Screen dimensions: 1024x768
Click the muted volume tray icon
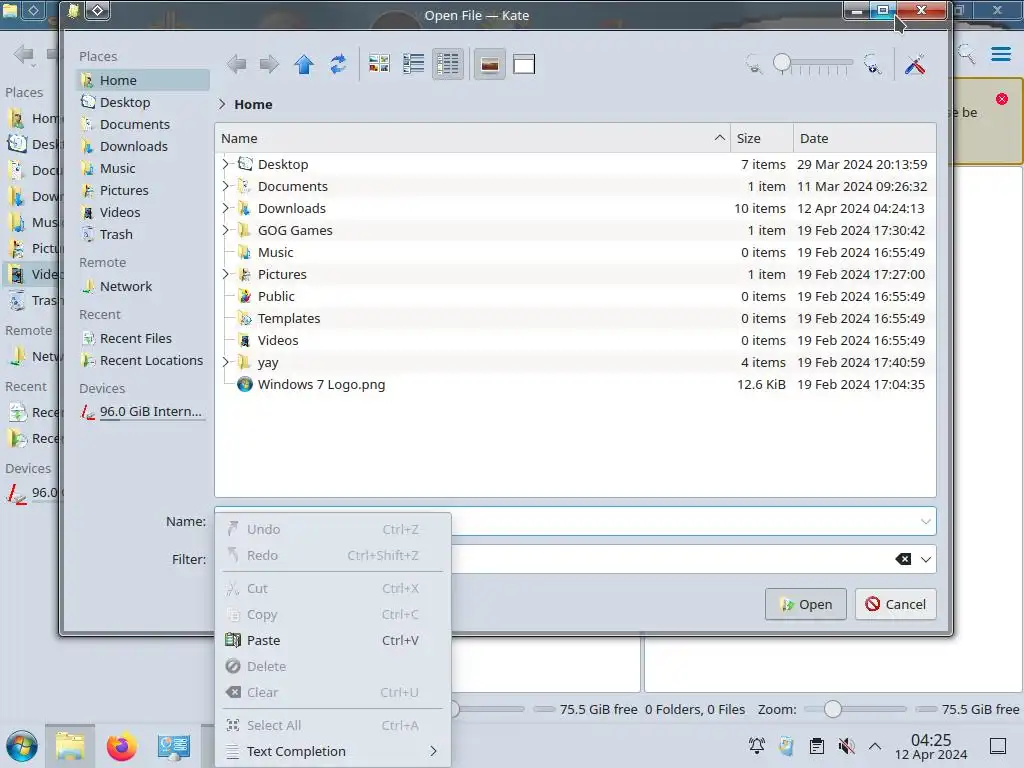846,746
